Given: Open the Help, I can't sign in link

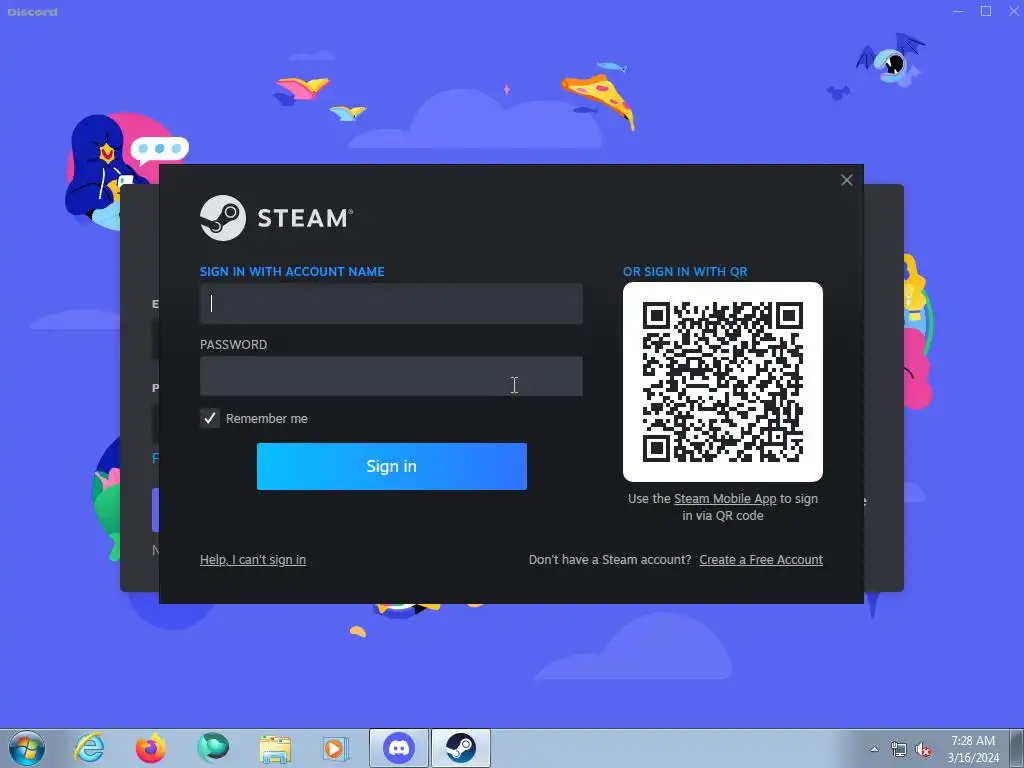Looking at the screenshot, I should tap(253, 560).
